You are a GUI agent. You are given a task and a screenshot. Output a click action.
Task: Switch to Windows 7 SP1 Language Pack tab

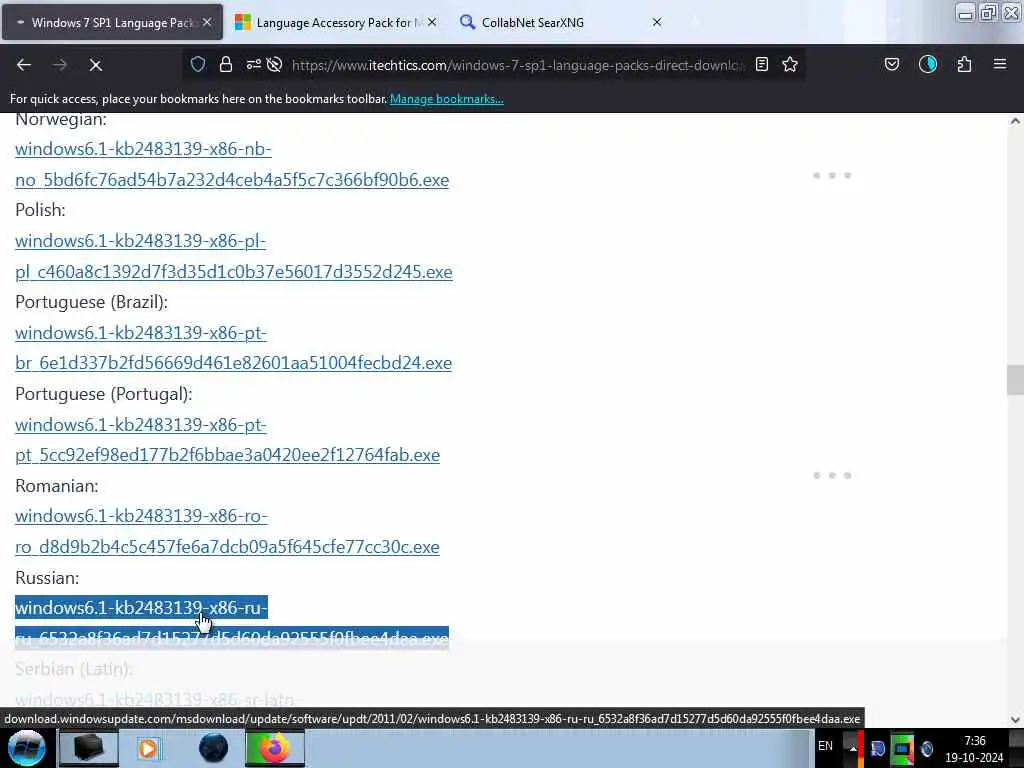pyautogui.click(x=112, y=22)
